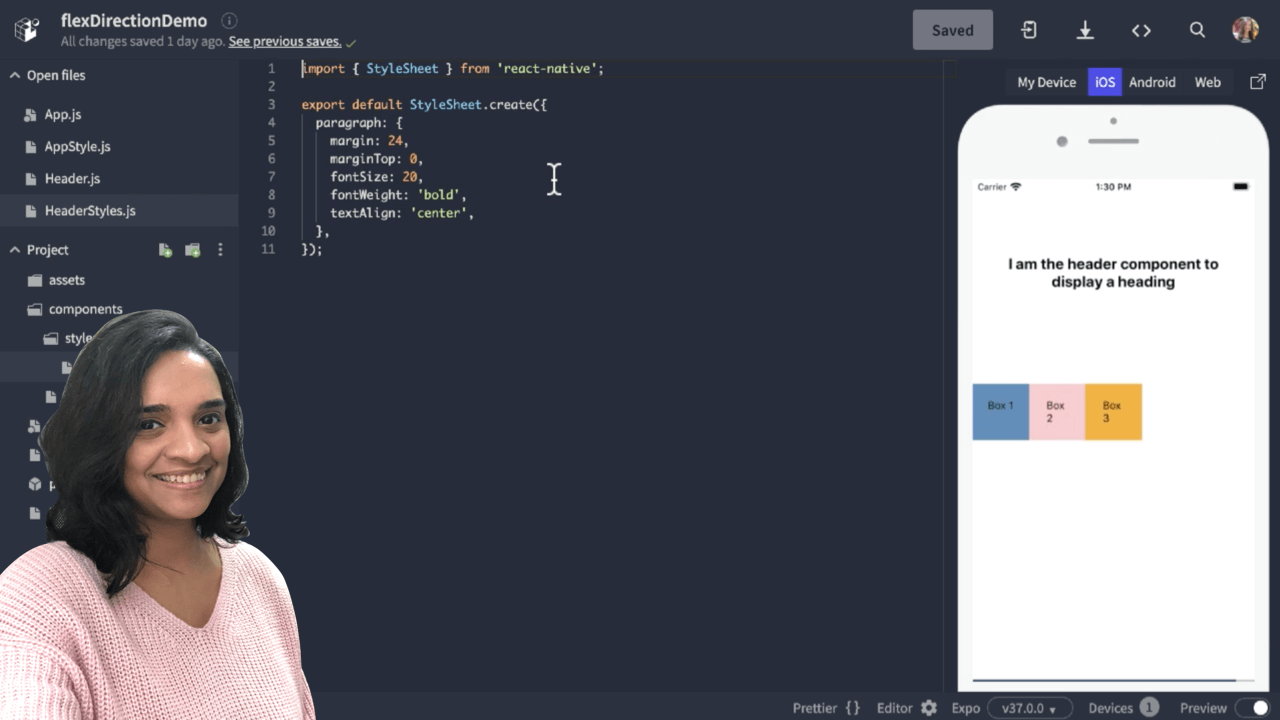Screen dimensions: 1280x720
Task: Open the Expo v37.0.0 version dropdown
Action: [x=1030, y=708]
